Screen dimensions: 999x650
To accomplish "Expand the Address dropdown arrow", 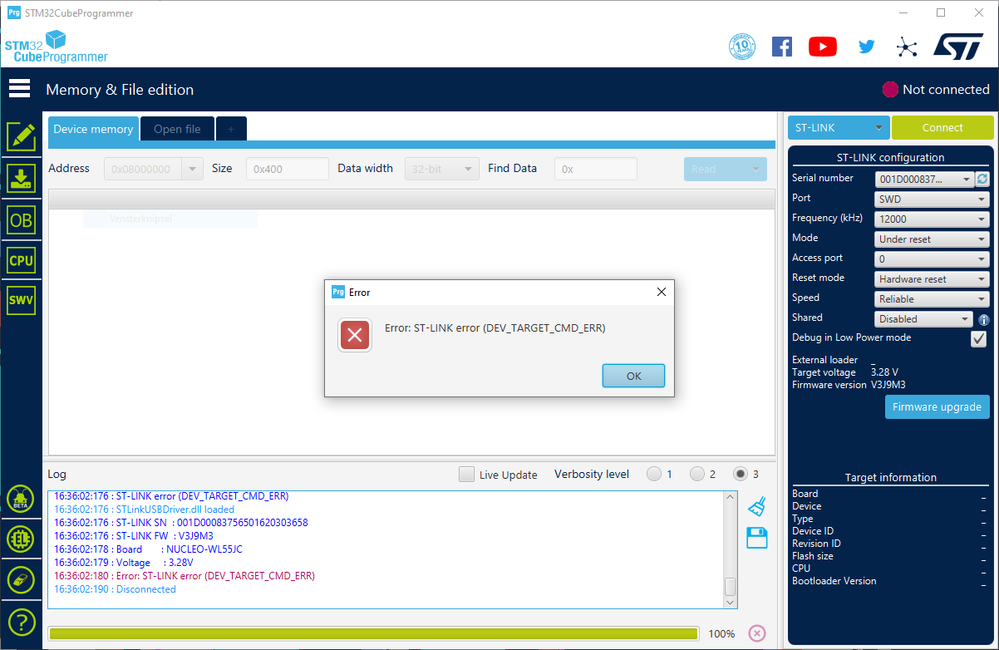I will (x=192, y=169).
